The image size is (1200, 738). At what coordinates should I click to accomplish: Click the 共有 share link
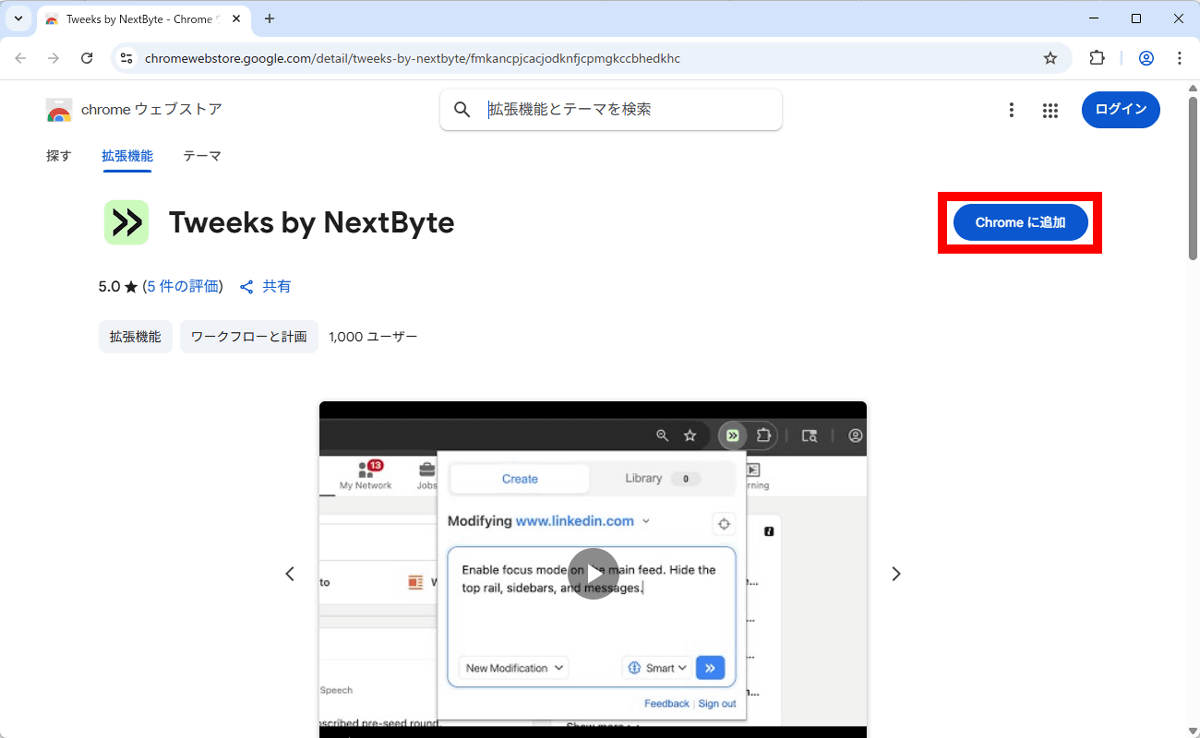tap(266, 287)
